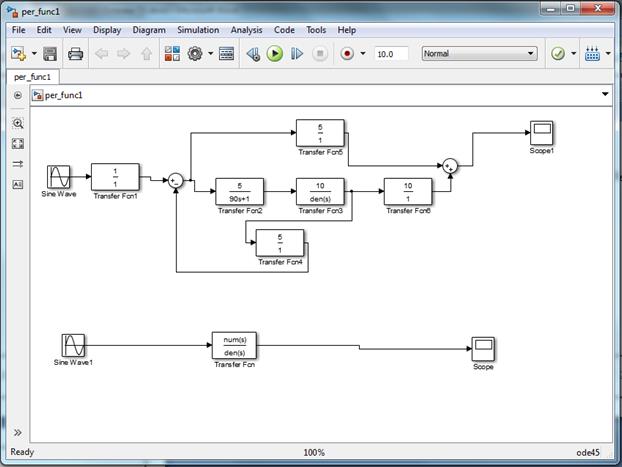Open the Library Browser icon
The height and width of the screenshot is (467, 622).
172,54
